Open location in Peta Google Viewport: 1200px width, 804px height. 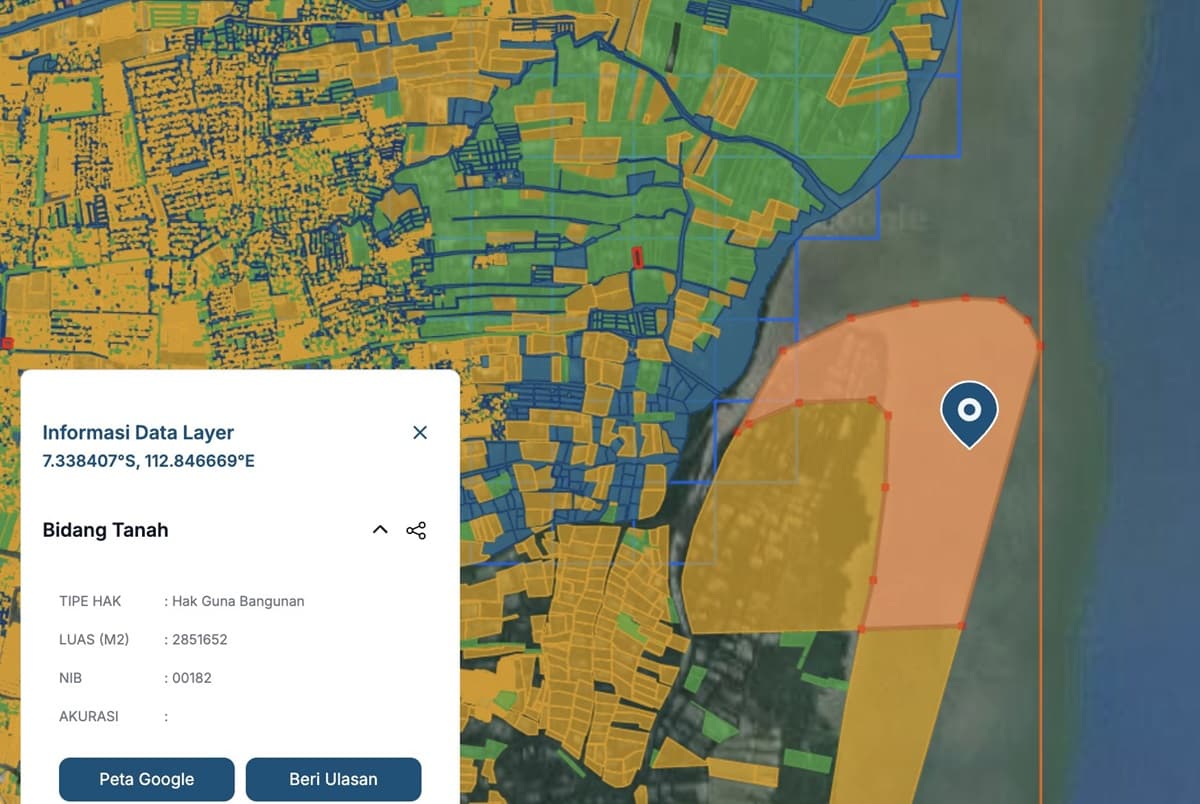[146, 779]
